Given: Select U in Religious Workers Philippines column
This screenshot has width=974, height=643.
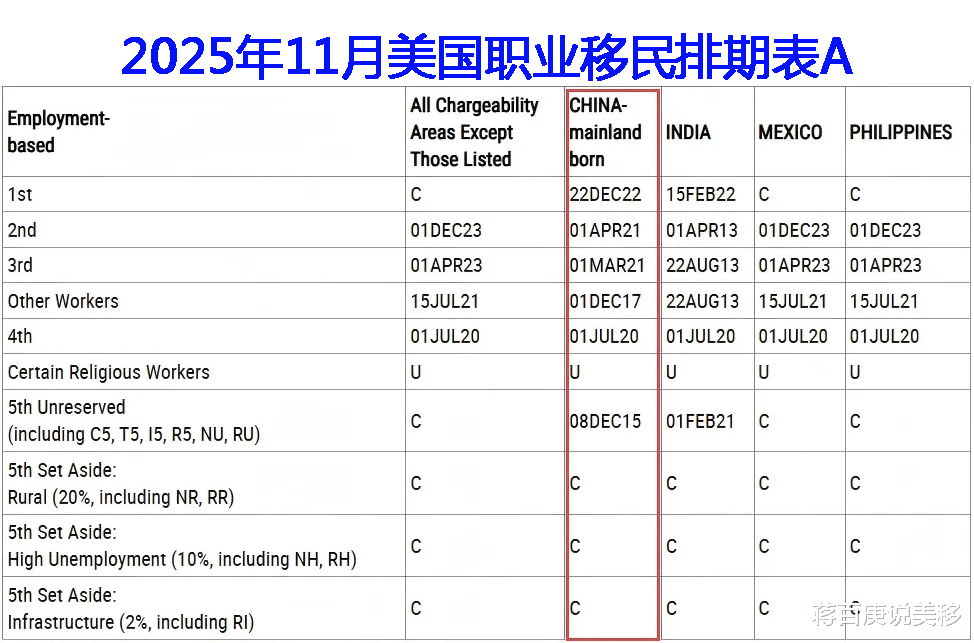Looking at the screenshot, I should 855,372.
